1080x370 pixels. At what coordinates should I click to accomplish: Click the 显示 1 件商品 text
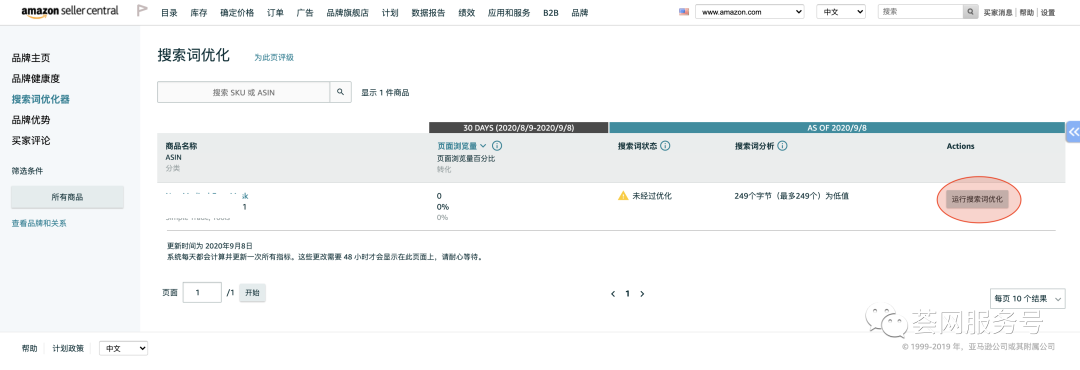pyautogui.click(x=385, y=92)
